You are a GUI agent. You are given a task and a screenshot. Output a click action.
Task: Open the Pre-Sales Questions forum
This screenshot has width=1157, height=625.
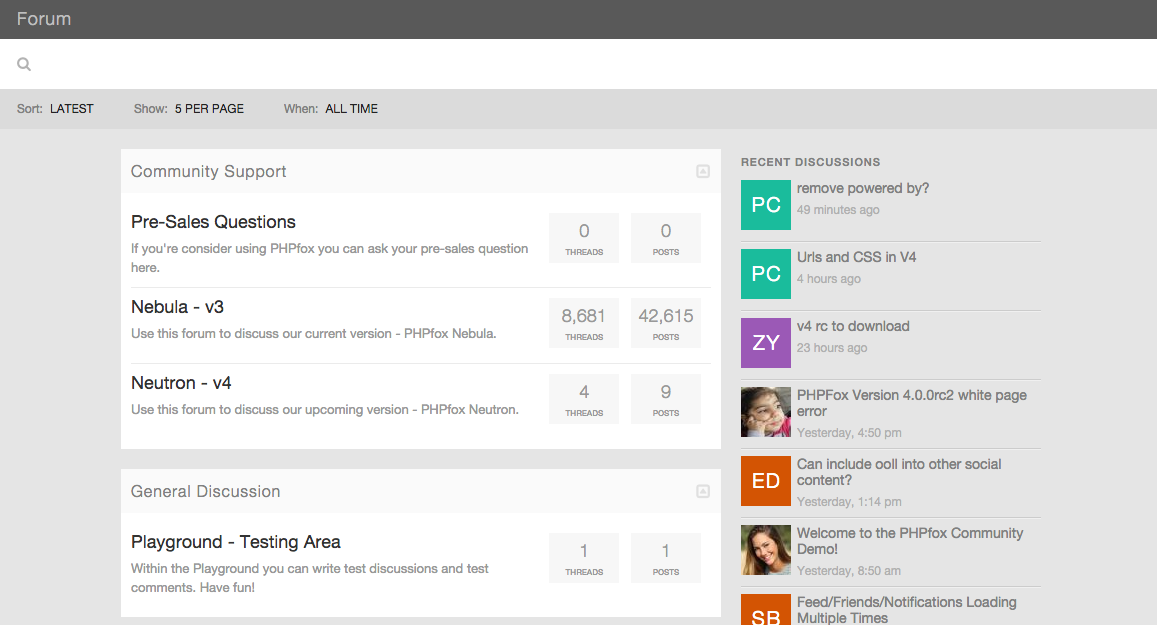coord(213,222)
